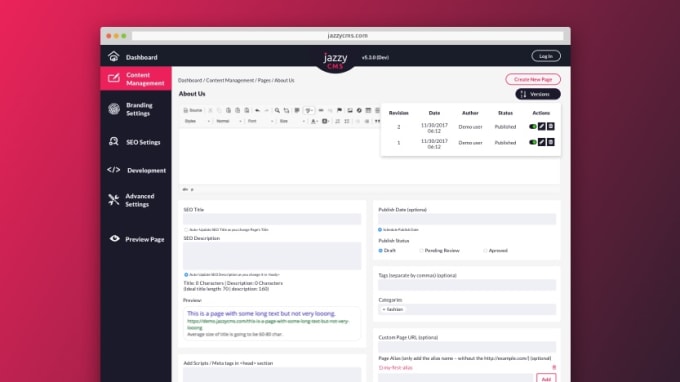Click the Add alias button
Image resolution: width=680 pixels, height=382 pixels.
coord(546,379)
